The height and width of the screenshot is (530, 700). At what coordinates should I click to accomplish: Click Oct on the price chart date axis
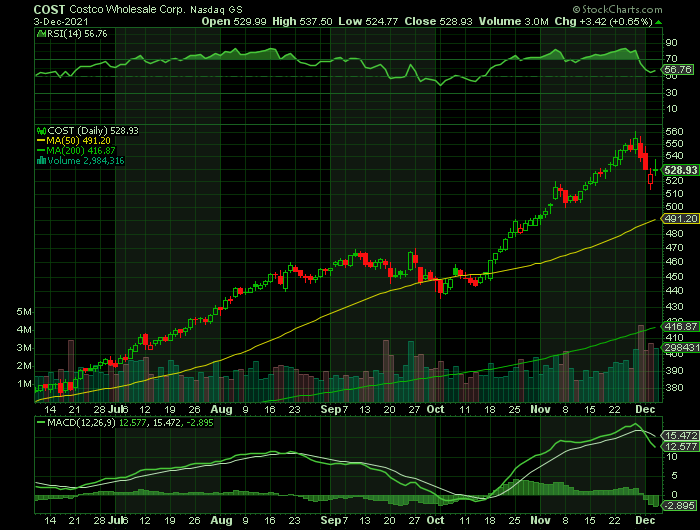click(435, 409)
